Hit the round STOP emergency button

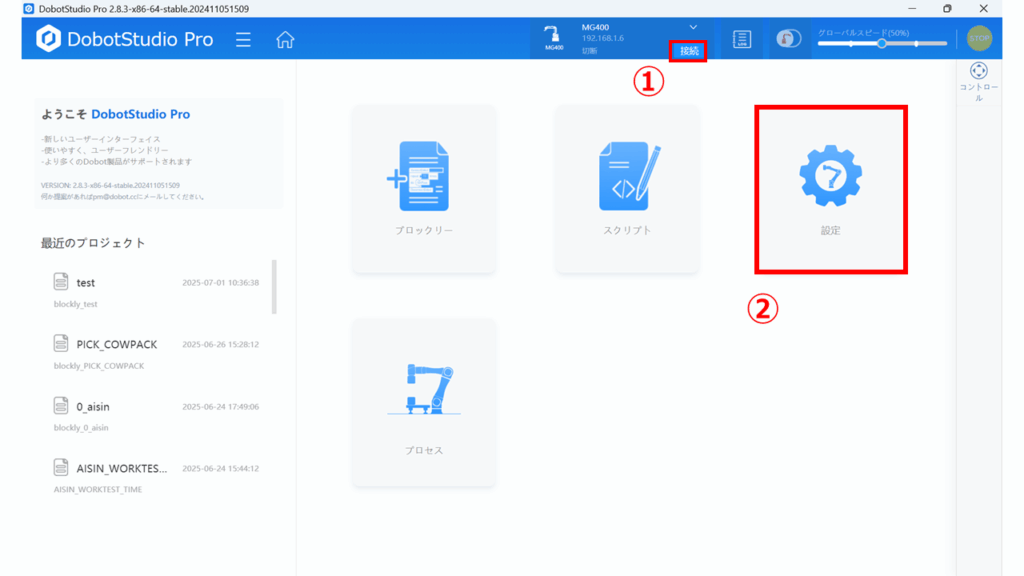click(979, 39)
